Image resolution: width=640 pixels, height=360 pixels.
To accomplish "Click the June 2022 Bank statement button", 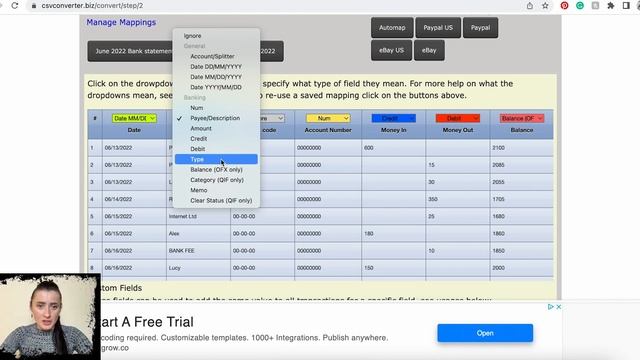I will (130, 51).
